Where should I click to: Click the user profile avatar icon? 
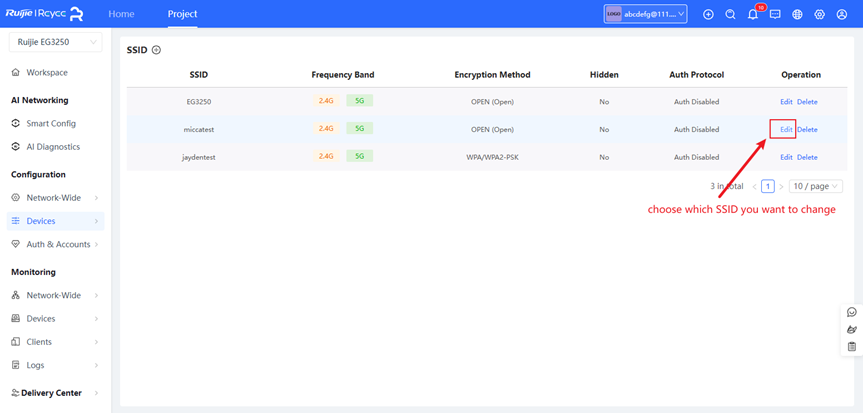tap(842, 14)
